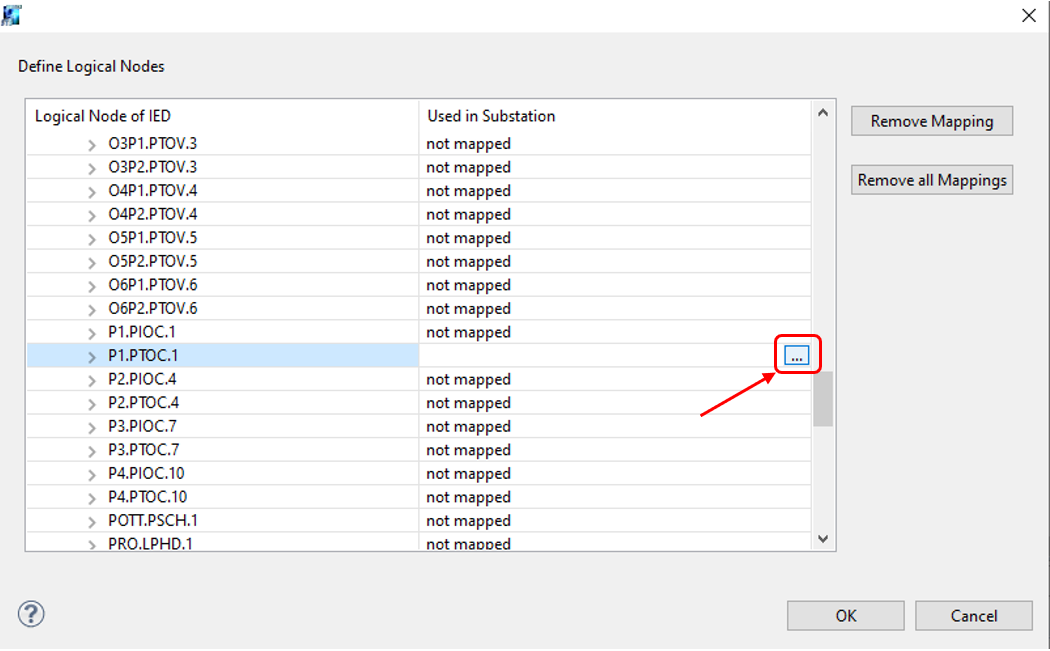Select the P3.PIOC.7 row
The height and width of the screenshot is (651, 1050).
click(146, 427)
